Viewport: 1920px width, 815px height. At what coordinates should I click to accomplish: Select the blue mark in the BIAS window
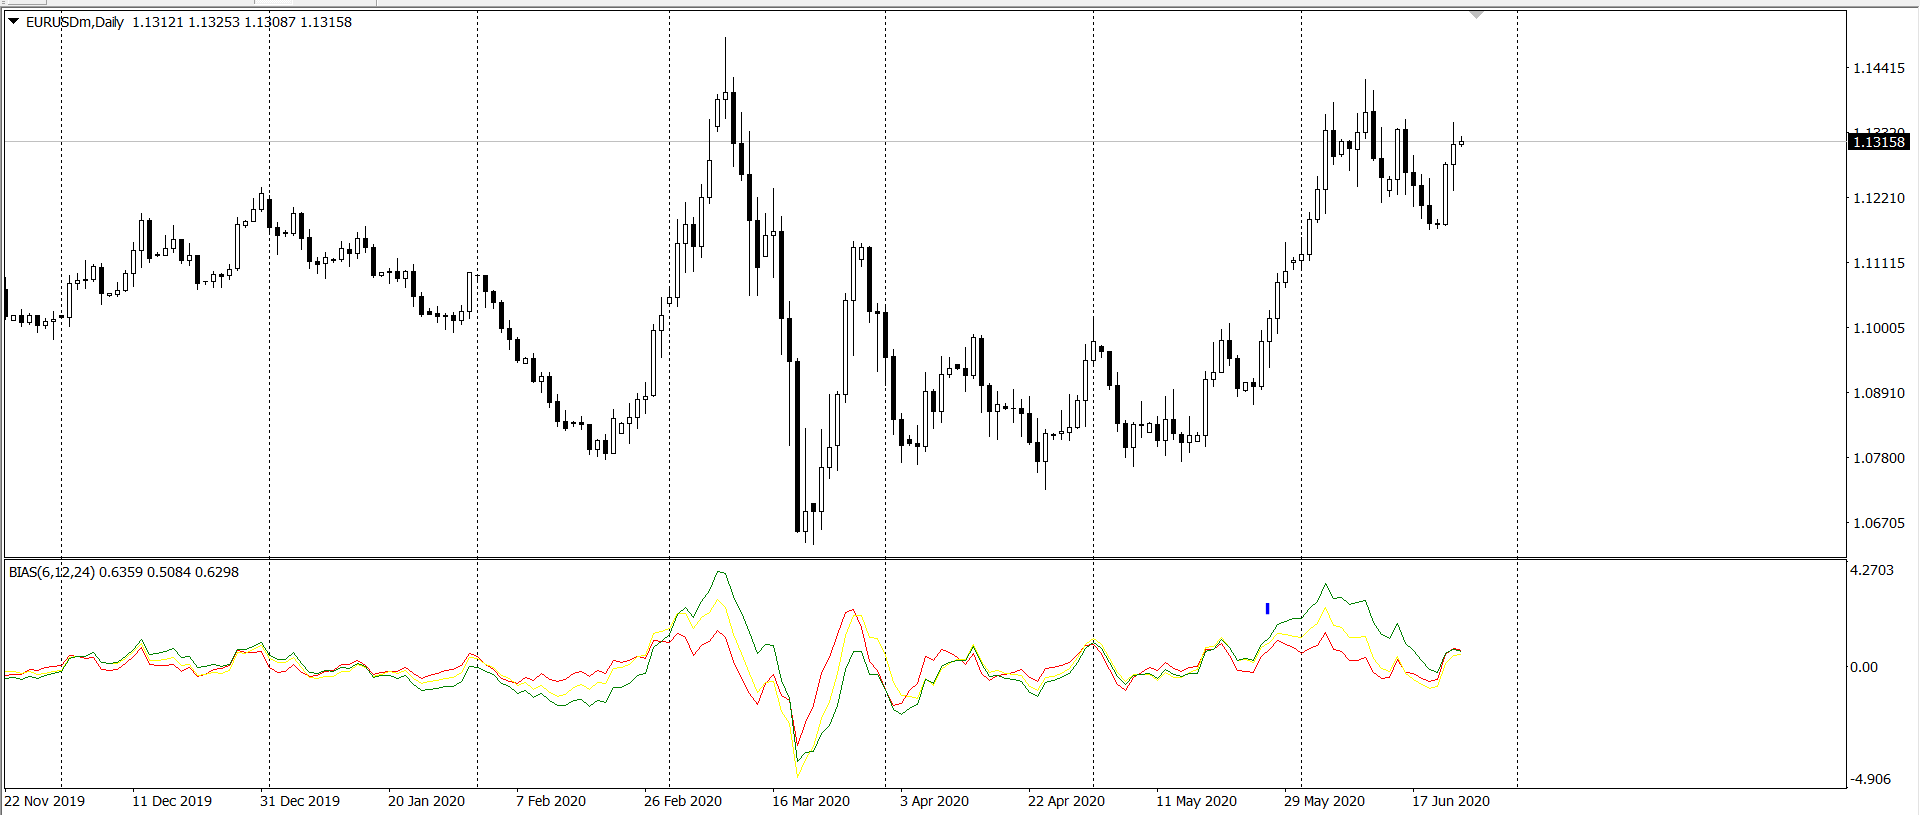point(1267,608)
